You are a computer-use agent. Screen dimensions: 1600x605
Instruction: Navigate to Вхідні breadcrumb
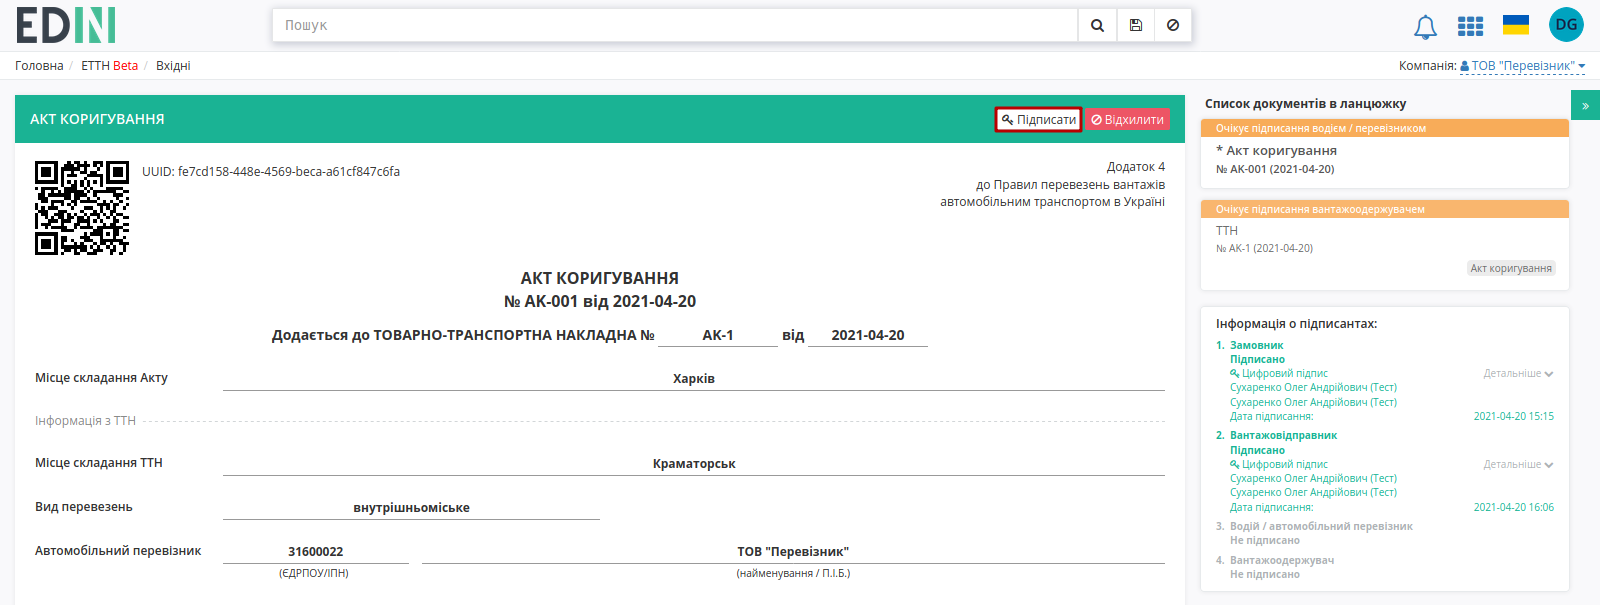click(x=173, y=66)
